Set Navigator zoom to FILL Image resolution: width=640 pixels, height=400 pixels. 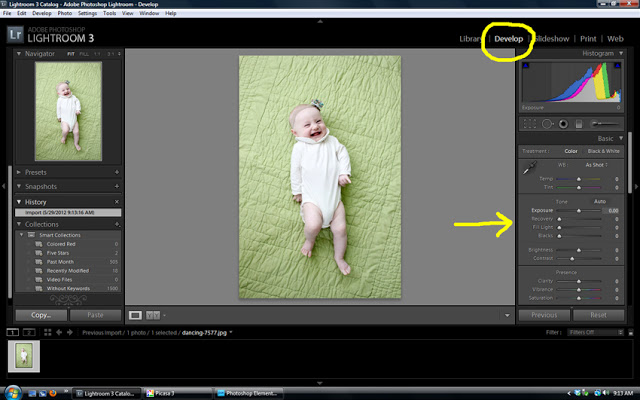pyautogui.click(x=84, y=54)
